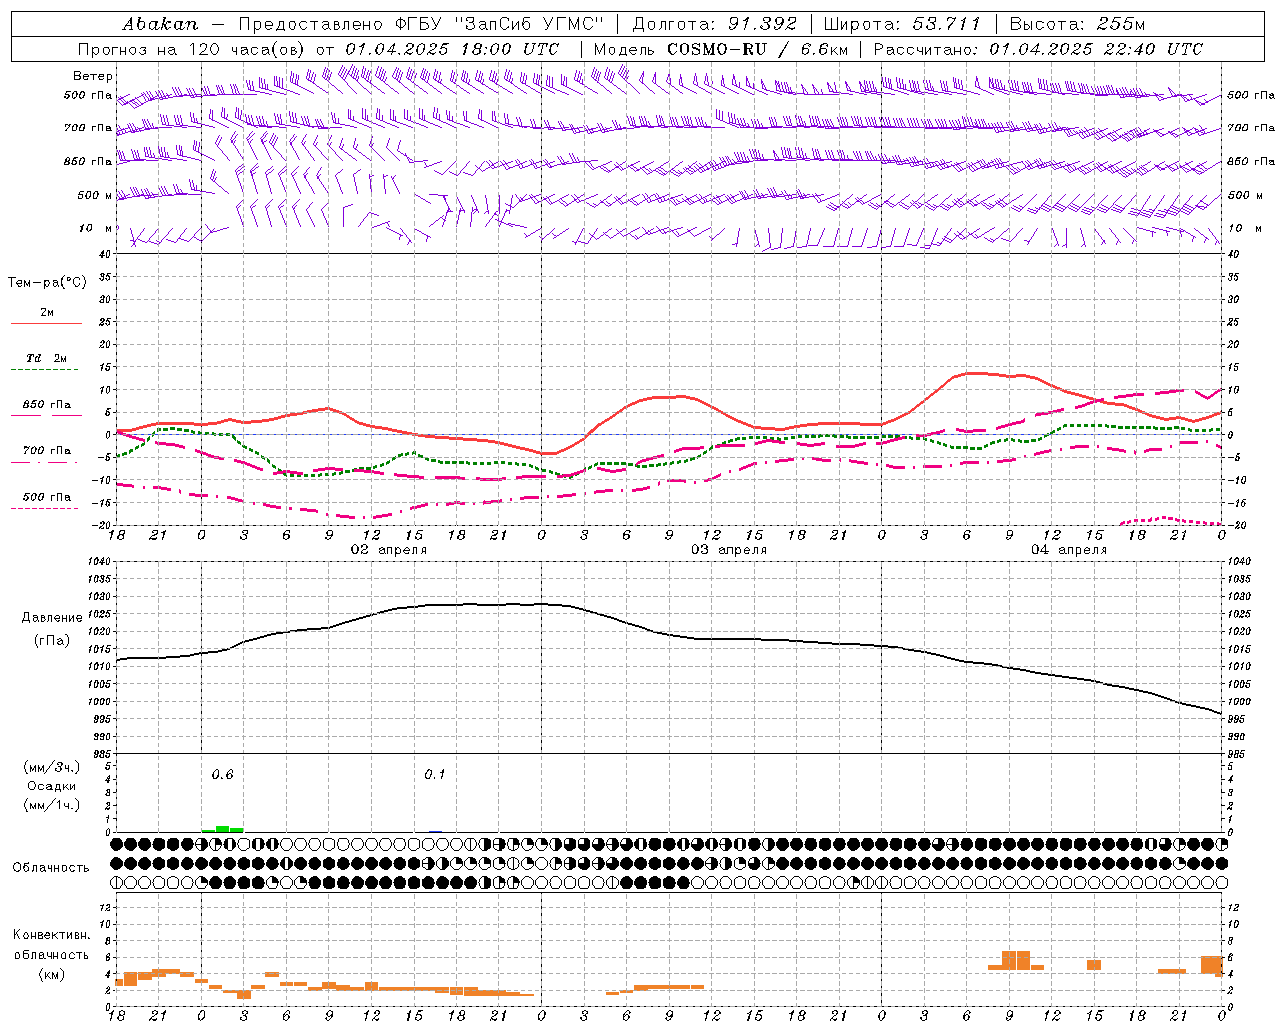Image resolution: width=1280 pixels, height=1024 pixels.
Task: Click the "Рассчитано: 01.04.2025 22:40 UTC" timestamp
Action: point(1038,49)
